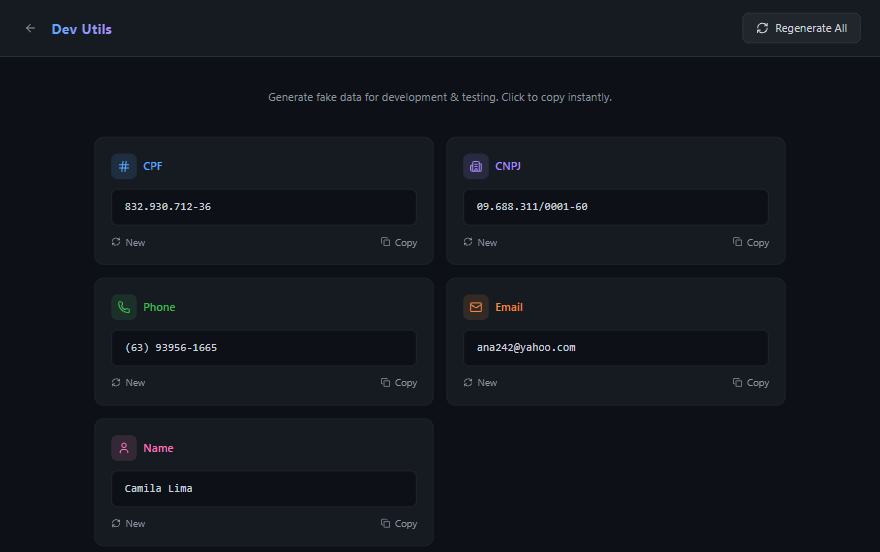Click the Regenerate All button
Viewport: 880px width, 552px height.
tap(801, 28)
